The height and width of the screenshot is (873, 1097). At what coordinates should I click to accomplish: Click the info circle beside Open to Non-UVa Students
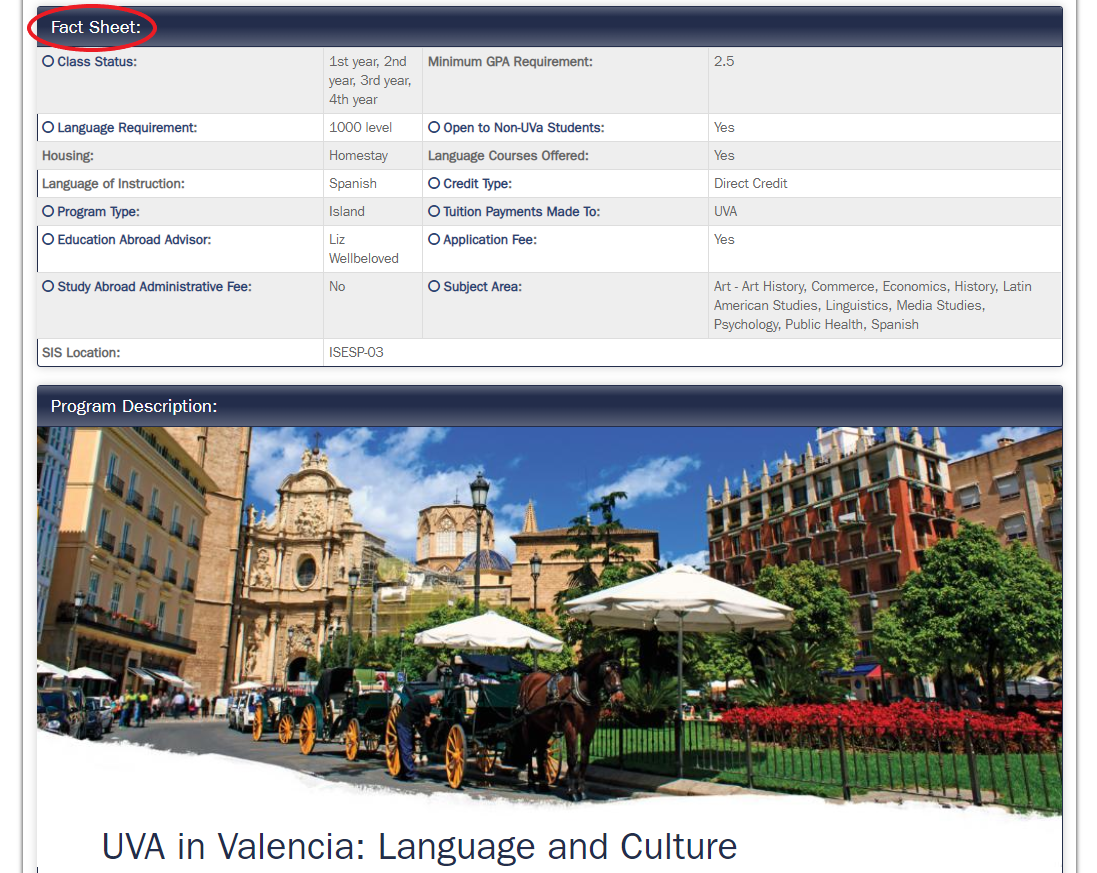point(434,127)
